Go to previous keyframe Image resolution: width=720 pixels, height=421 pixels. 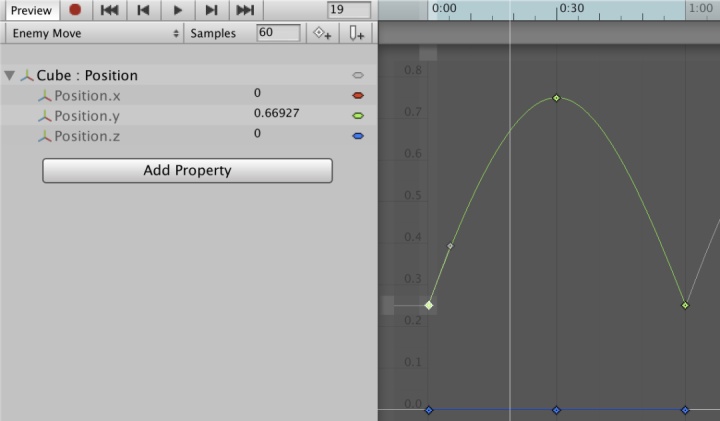coord(143,10)
